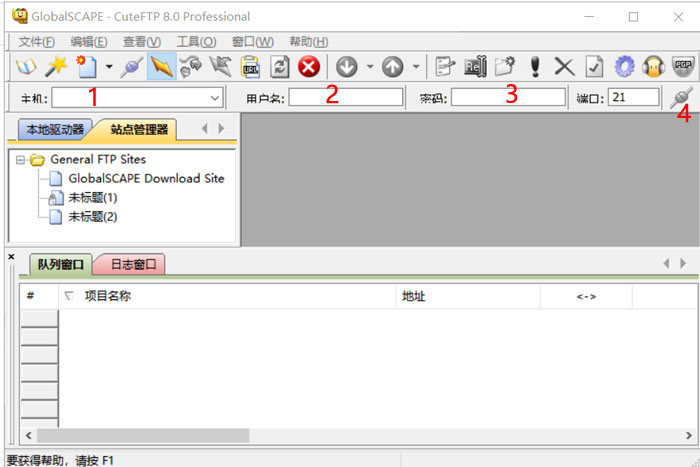Screen dimensions: 700x467
Task: Click the Properties checkmark page icon
Action: [x=594, y=67]
